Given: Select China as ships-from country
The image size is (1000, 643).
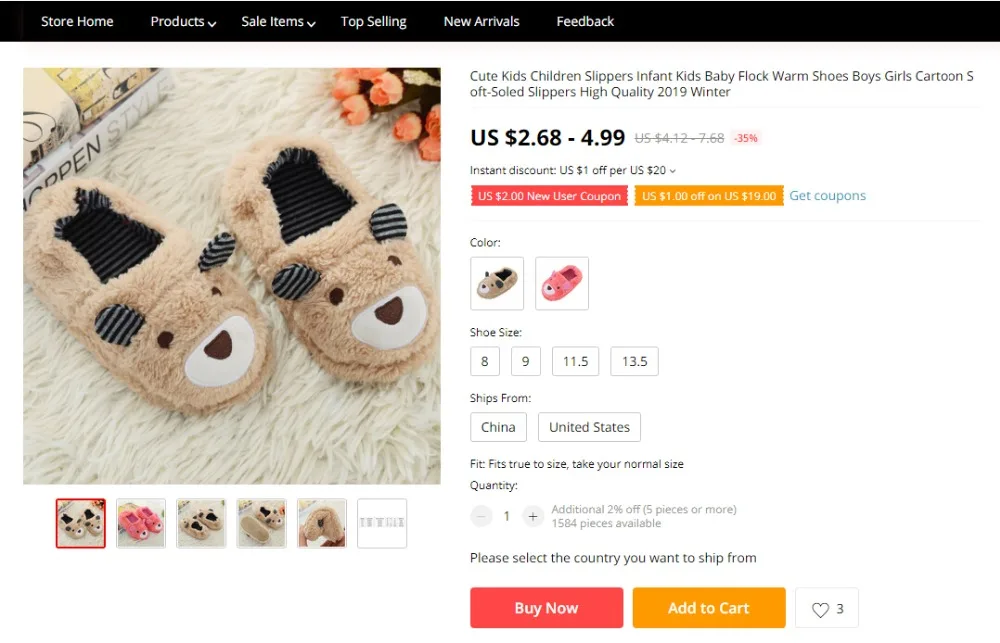Looking at the screenshot, I should point(498,427).
